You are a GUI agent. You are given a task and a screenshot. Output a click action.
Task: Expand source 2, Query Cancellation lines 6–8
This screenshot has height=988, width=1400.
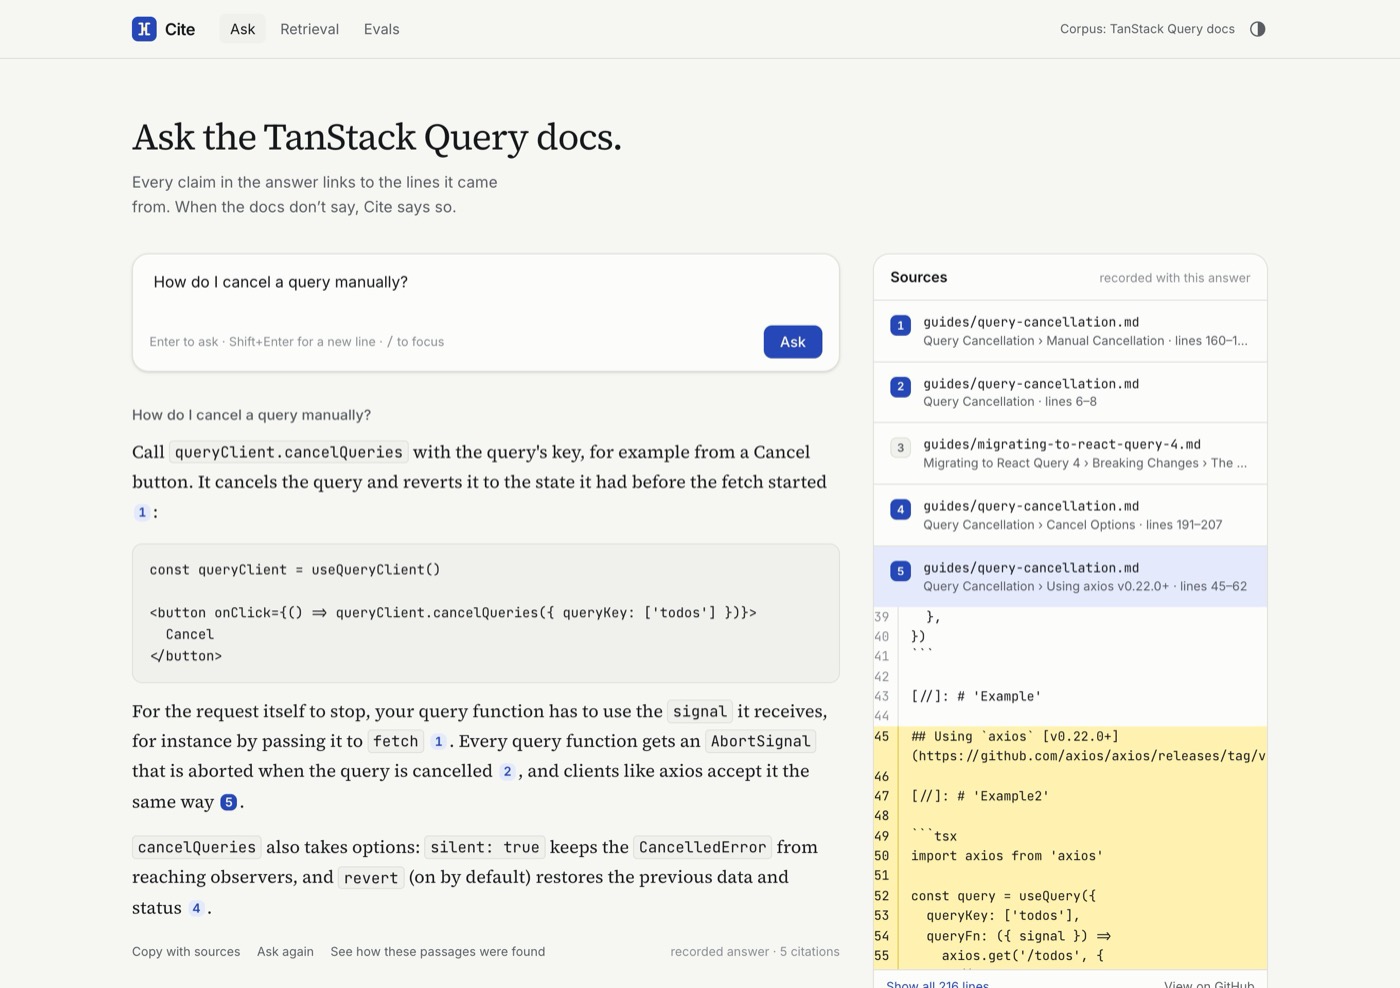pyautogui.click(x=1070, y=392)
